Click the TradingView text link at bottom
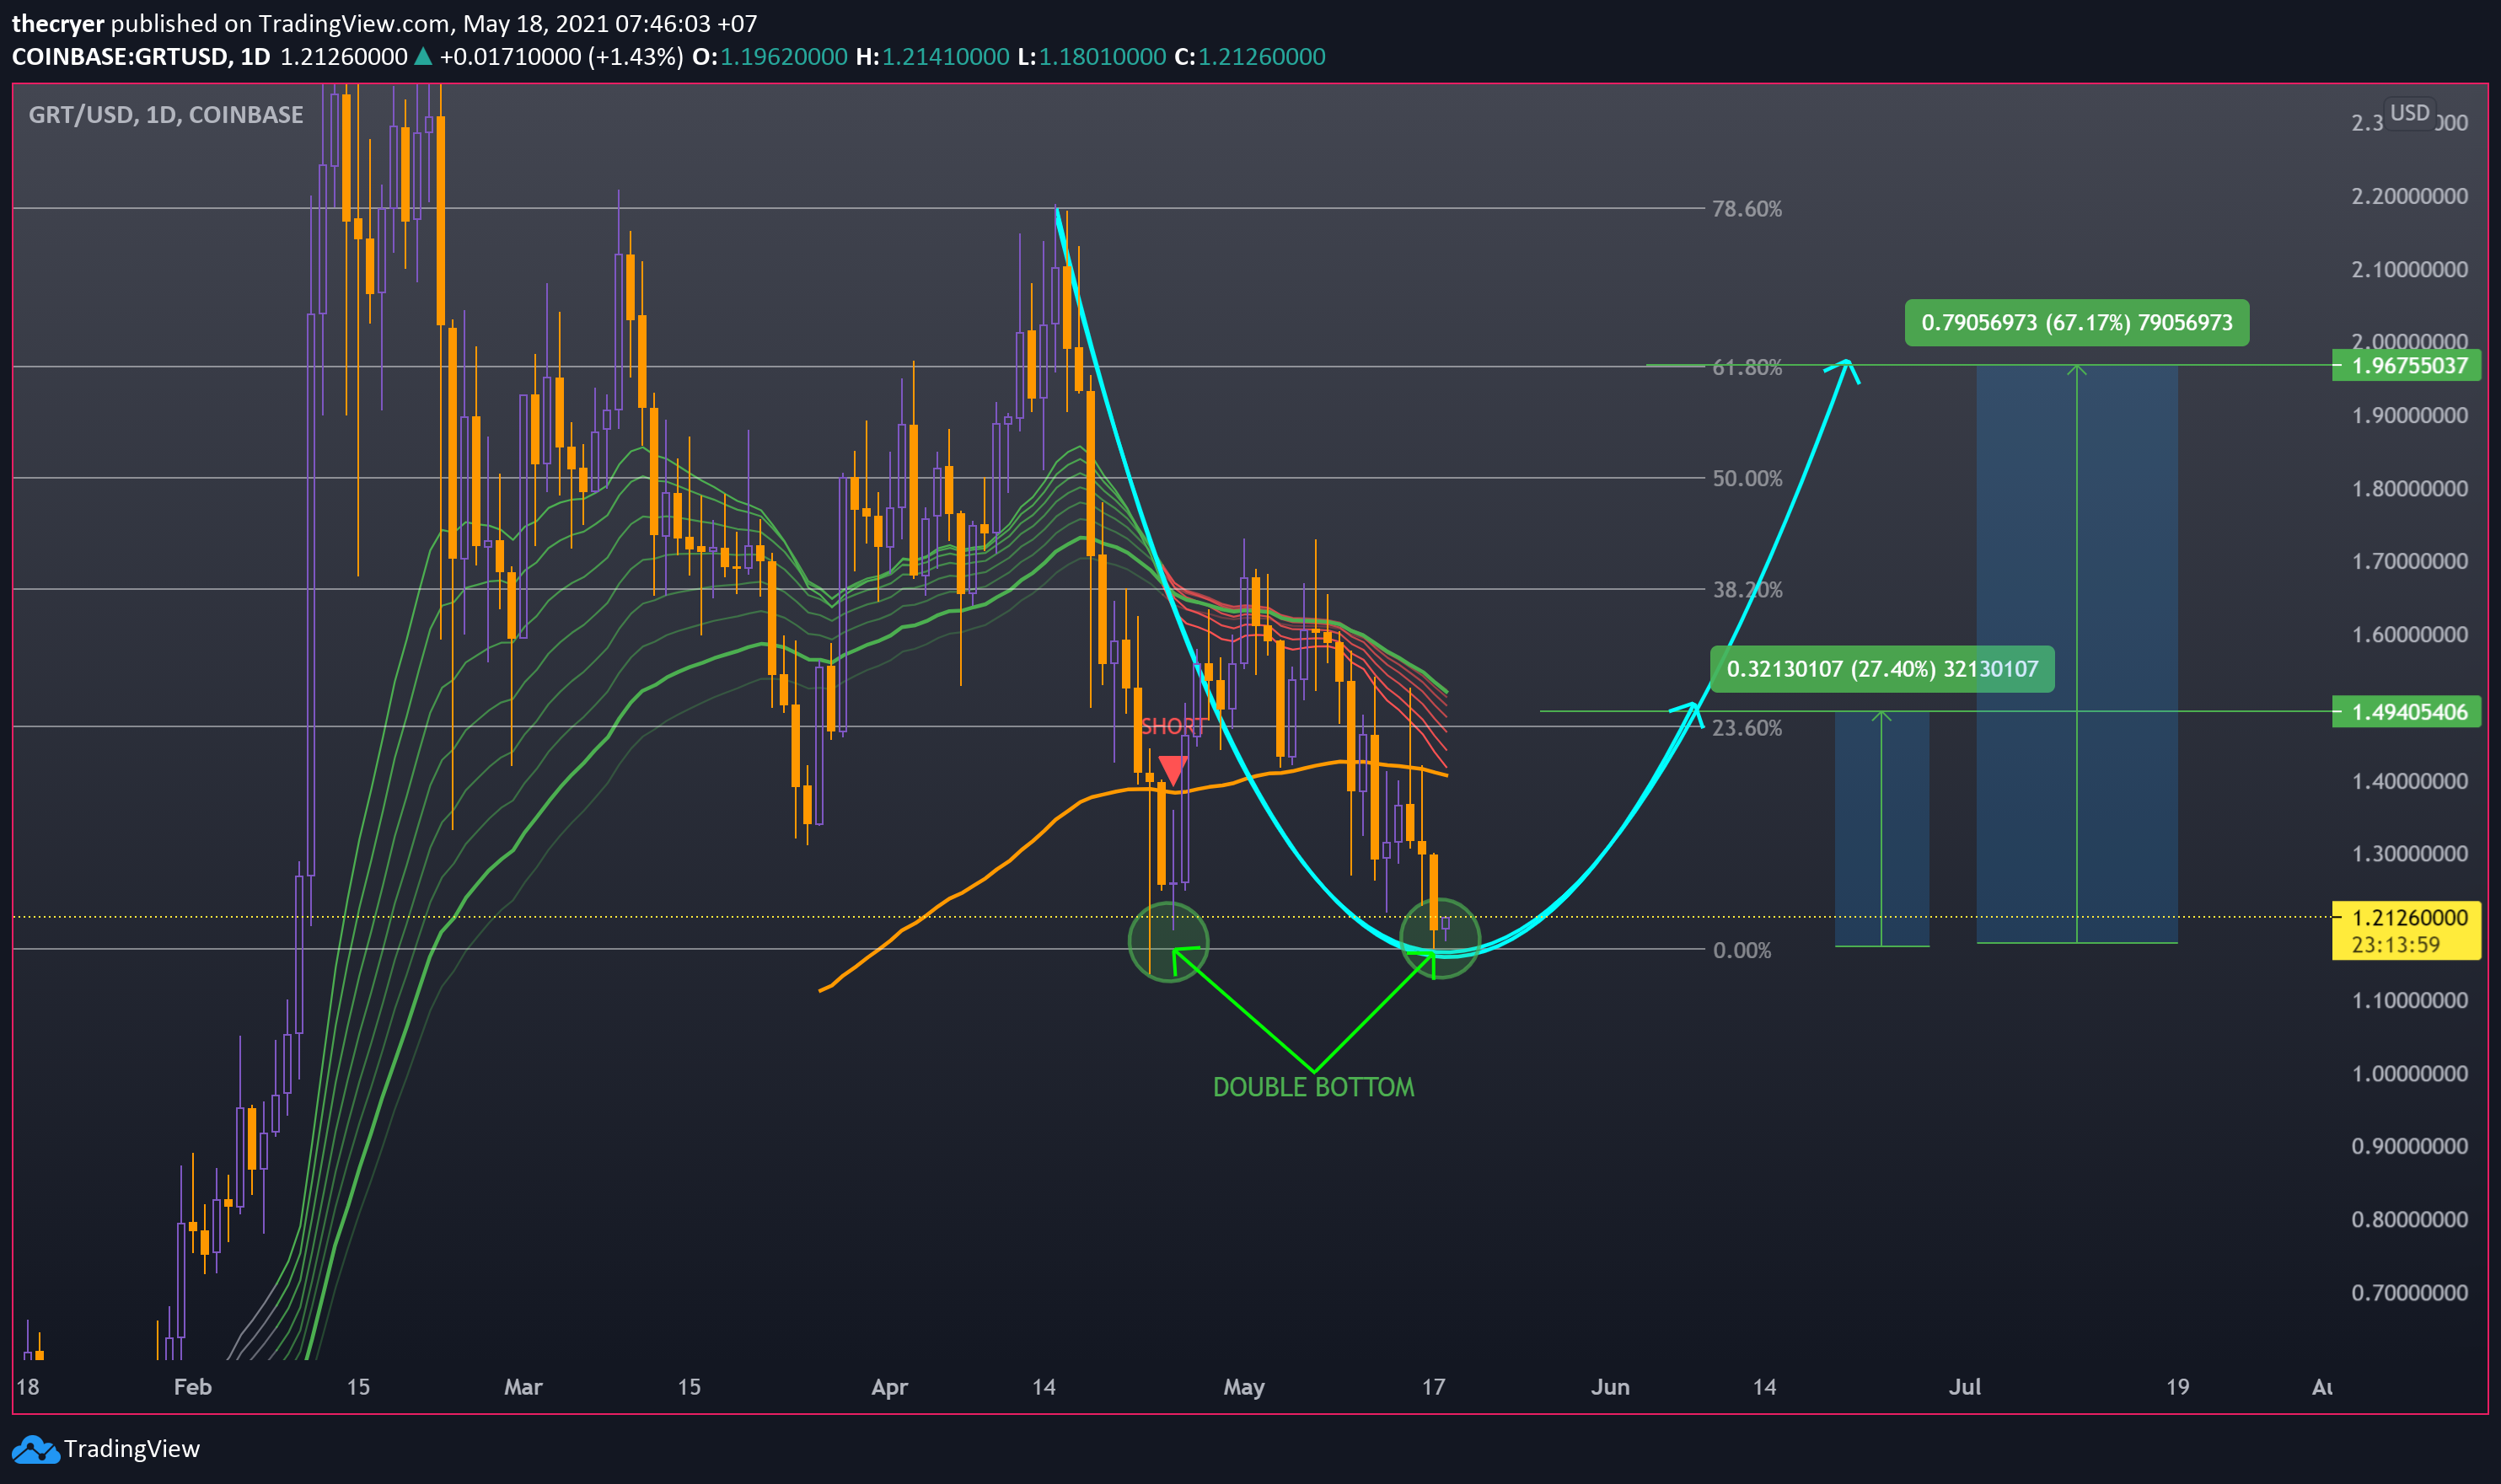The image size is (2501, 1484). coord(131,1449)
